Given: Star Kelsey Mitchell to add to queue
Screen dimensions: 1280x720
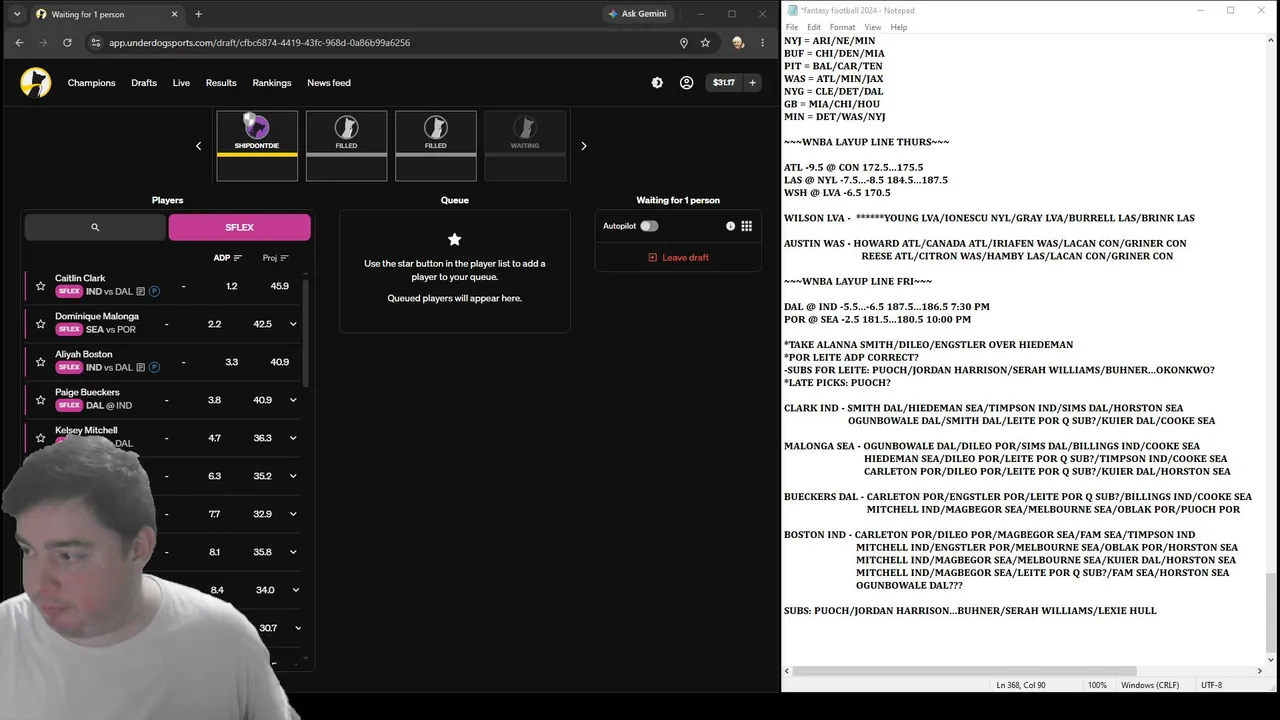Looking at the screenshot, I should (40, 438).
